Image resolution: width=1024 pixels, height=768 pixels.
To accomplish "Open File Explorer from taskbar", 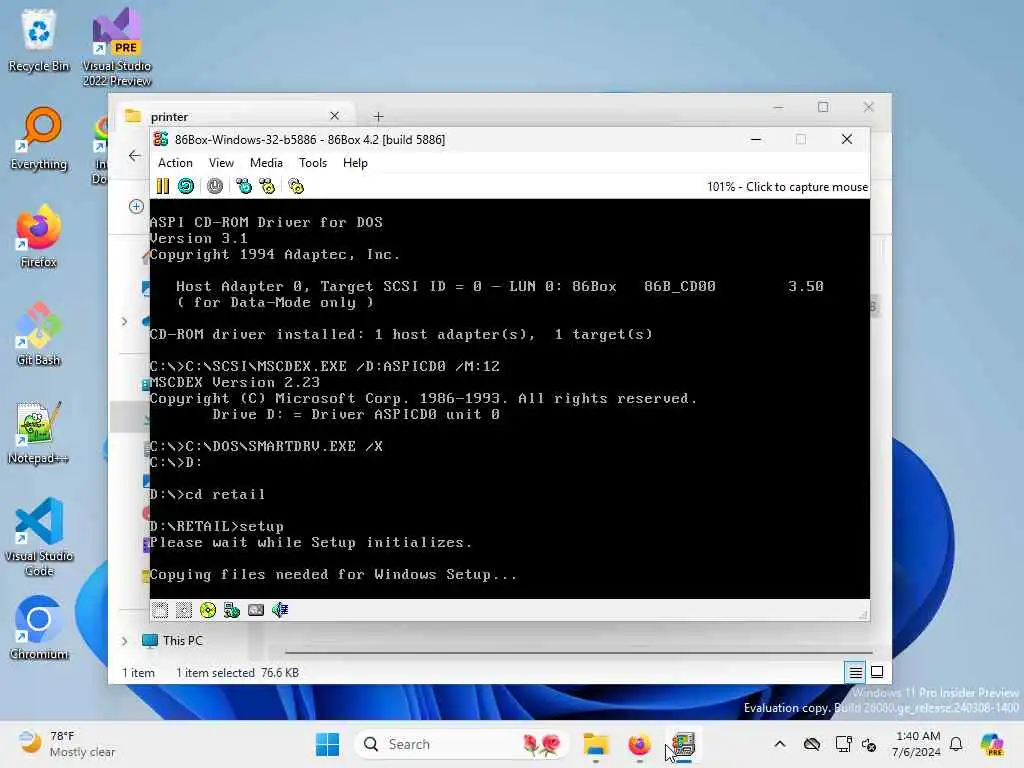I will point(596,744).
